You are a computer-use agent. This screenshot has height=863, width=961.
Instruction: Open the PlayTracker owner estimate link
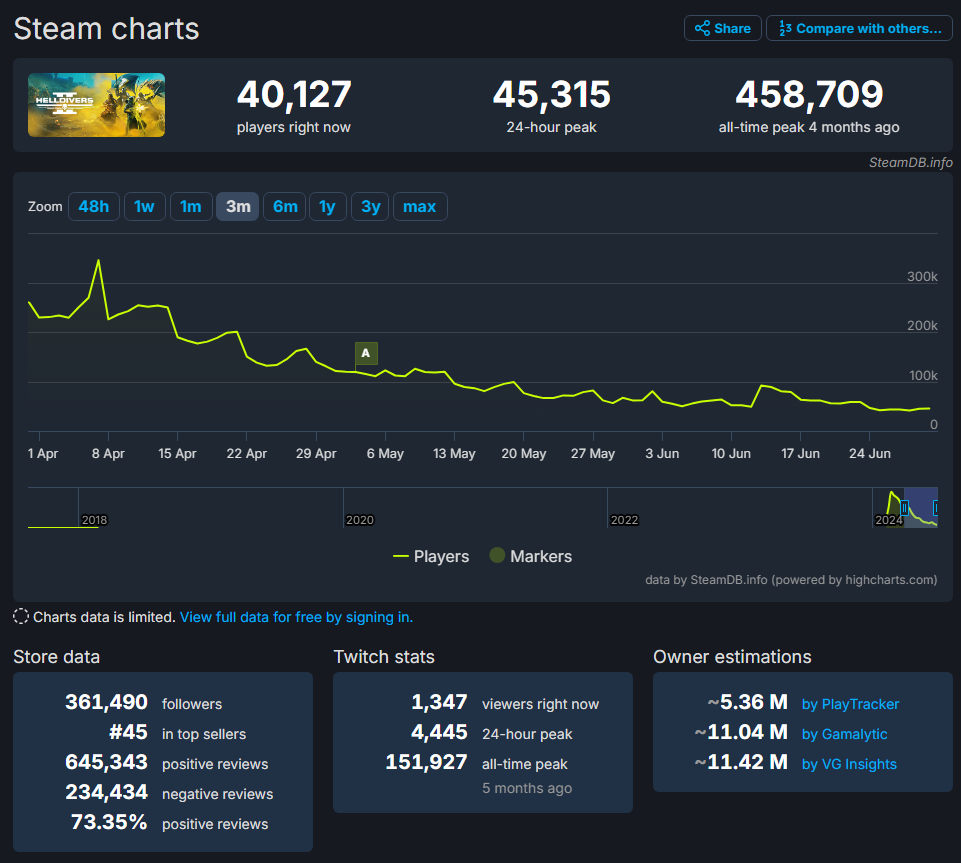[x=850, y=704]
